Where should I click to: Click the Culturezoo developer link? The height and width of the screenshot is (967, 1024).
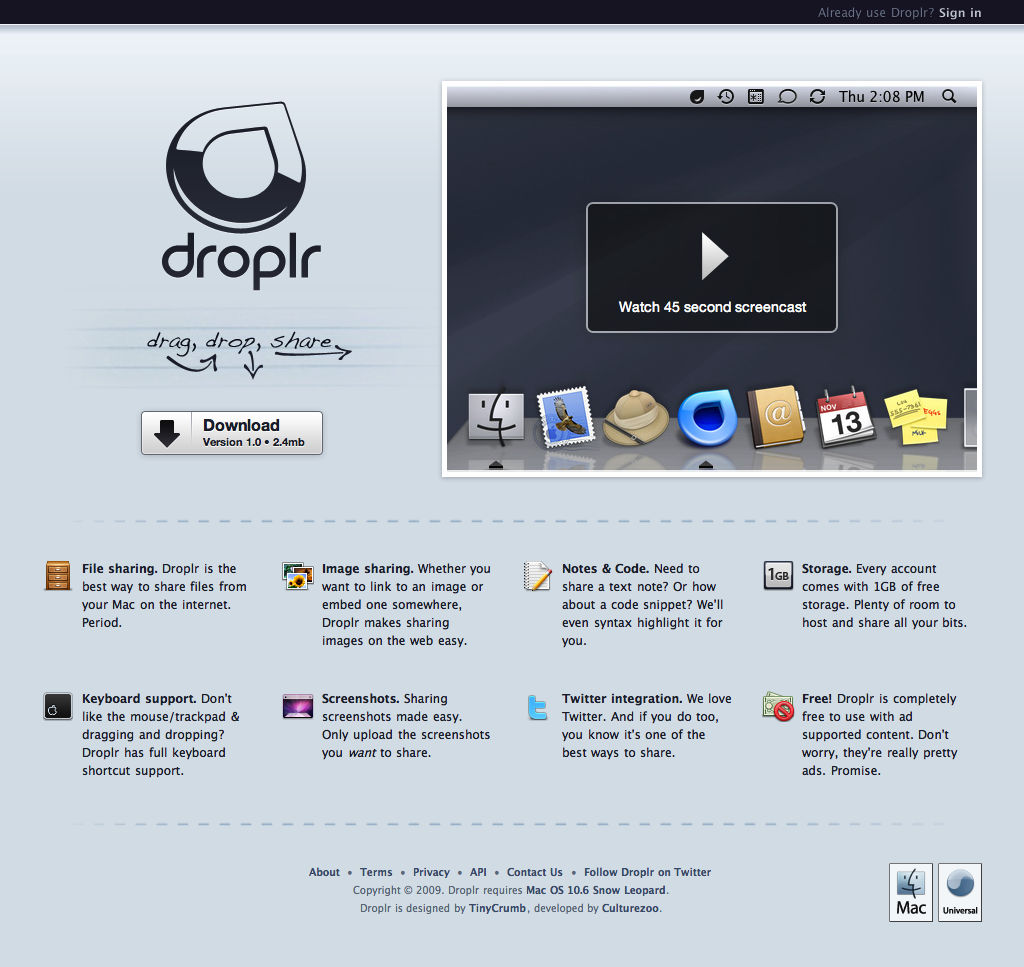click(630, 908)
